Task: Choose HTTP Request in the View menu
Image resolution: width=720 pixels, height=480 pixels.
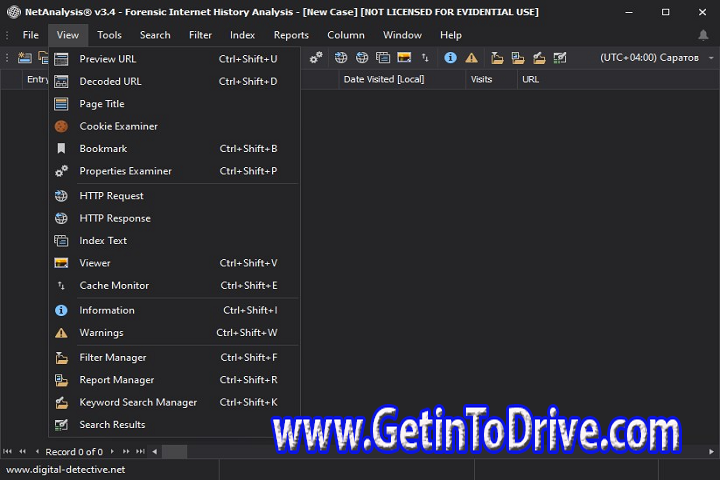Action: click(174, 196)
